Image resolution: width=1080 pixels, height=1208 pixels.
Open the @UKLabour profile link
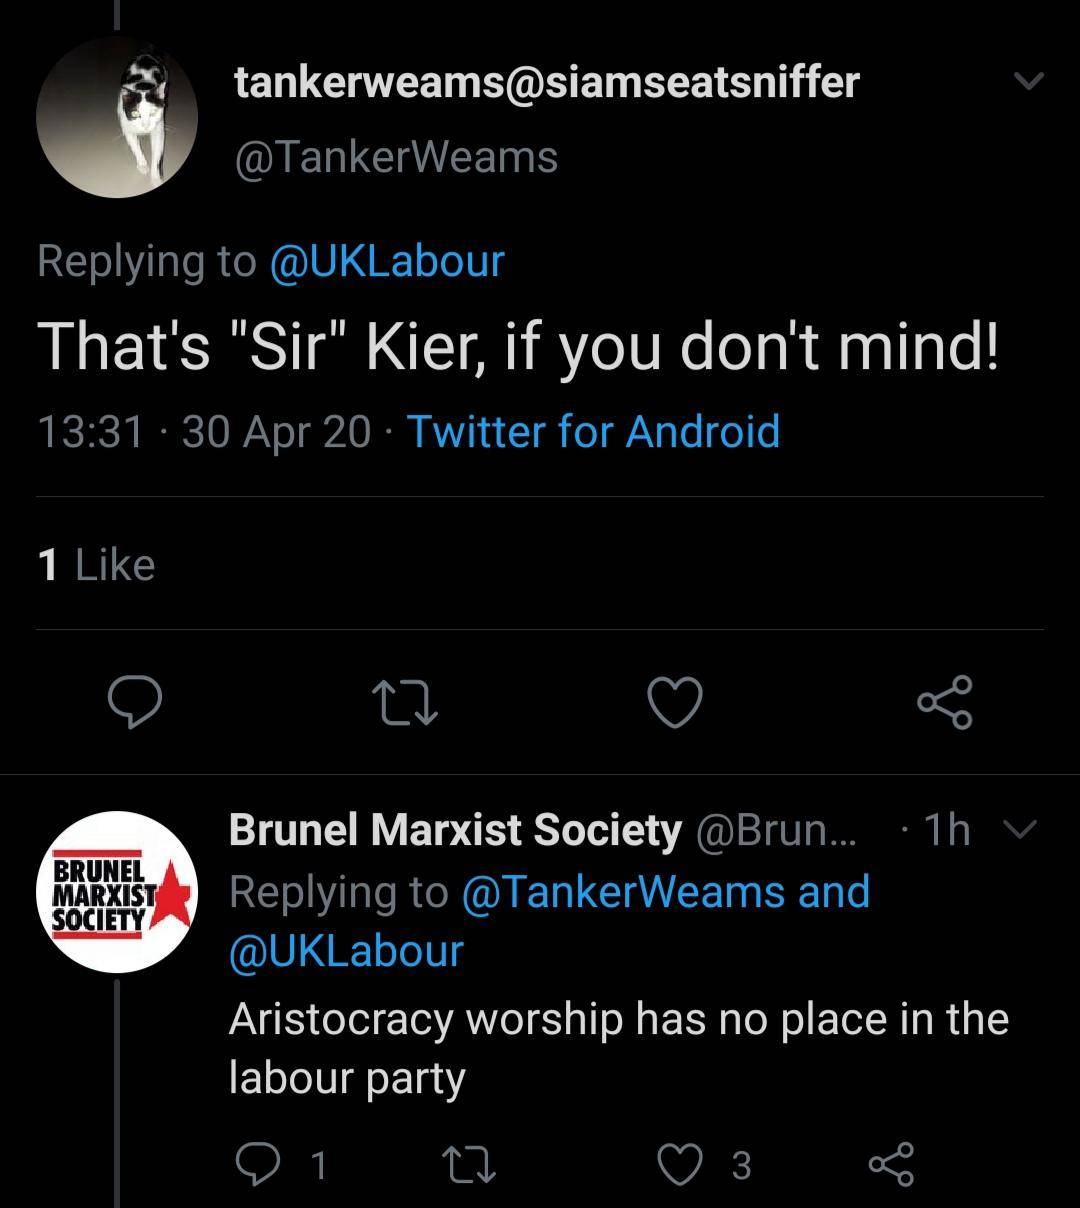pyautogui.click(x=388, y=259)
